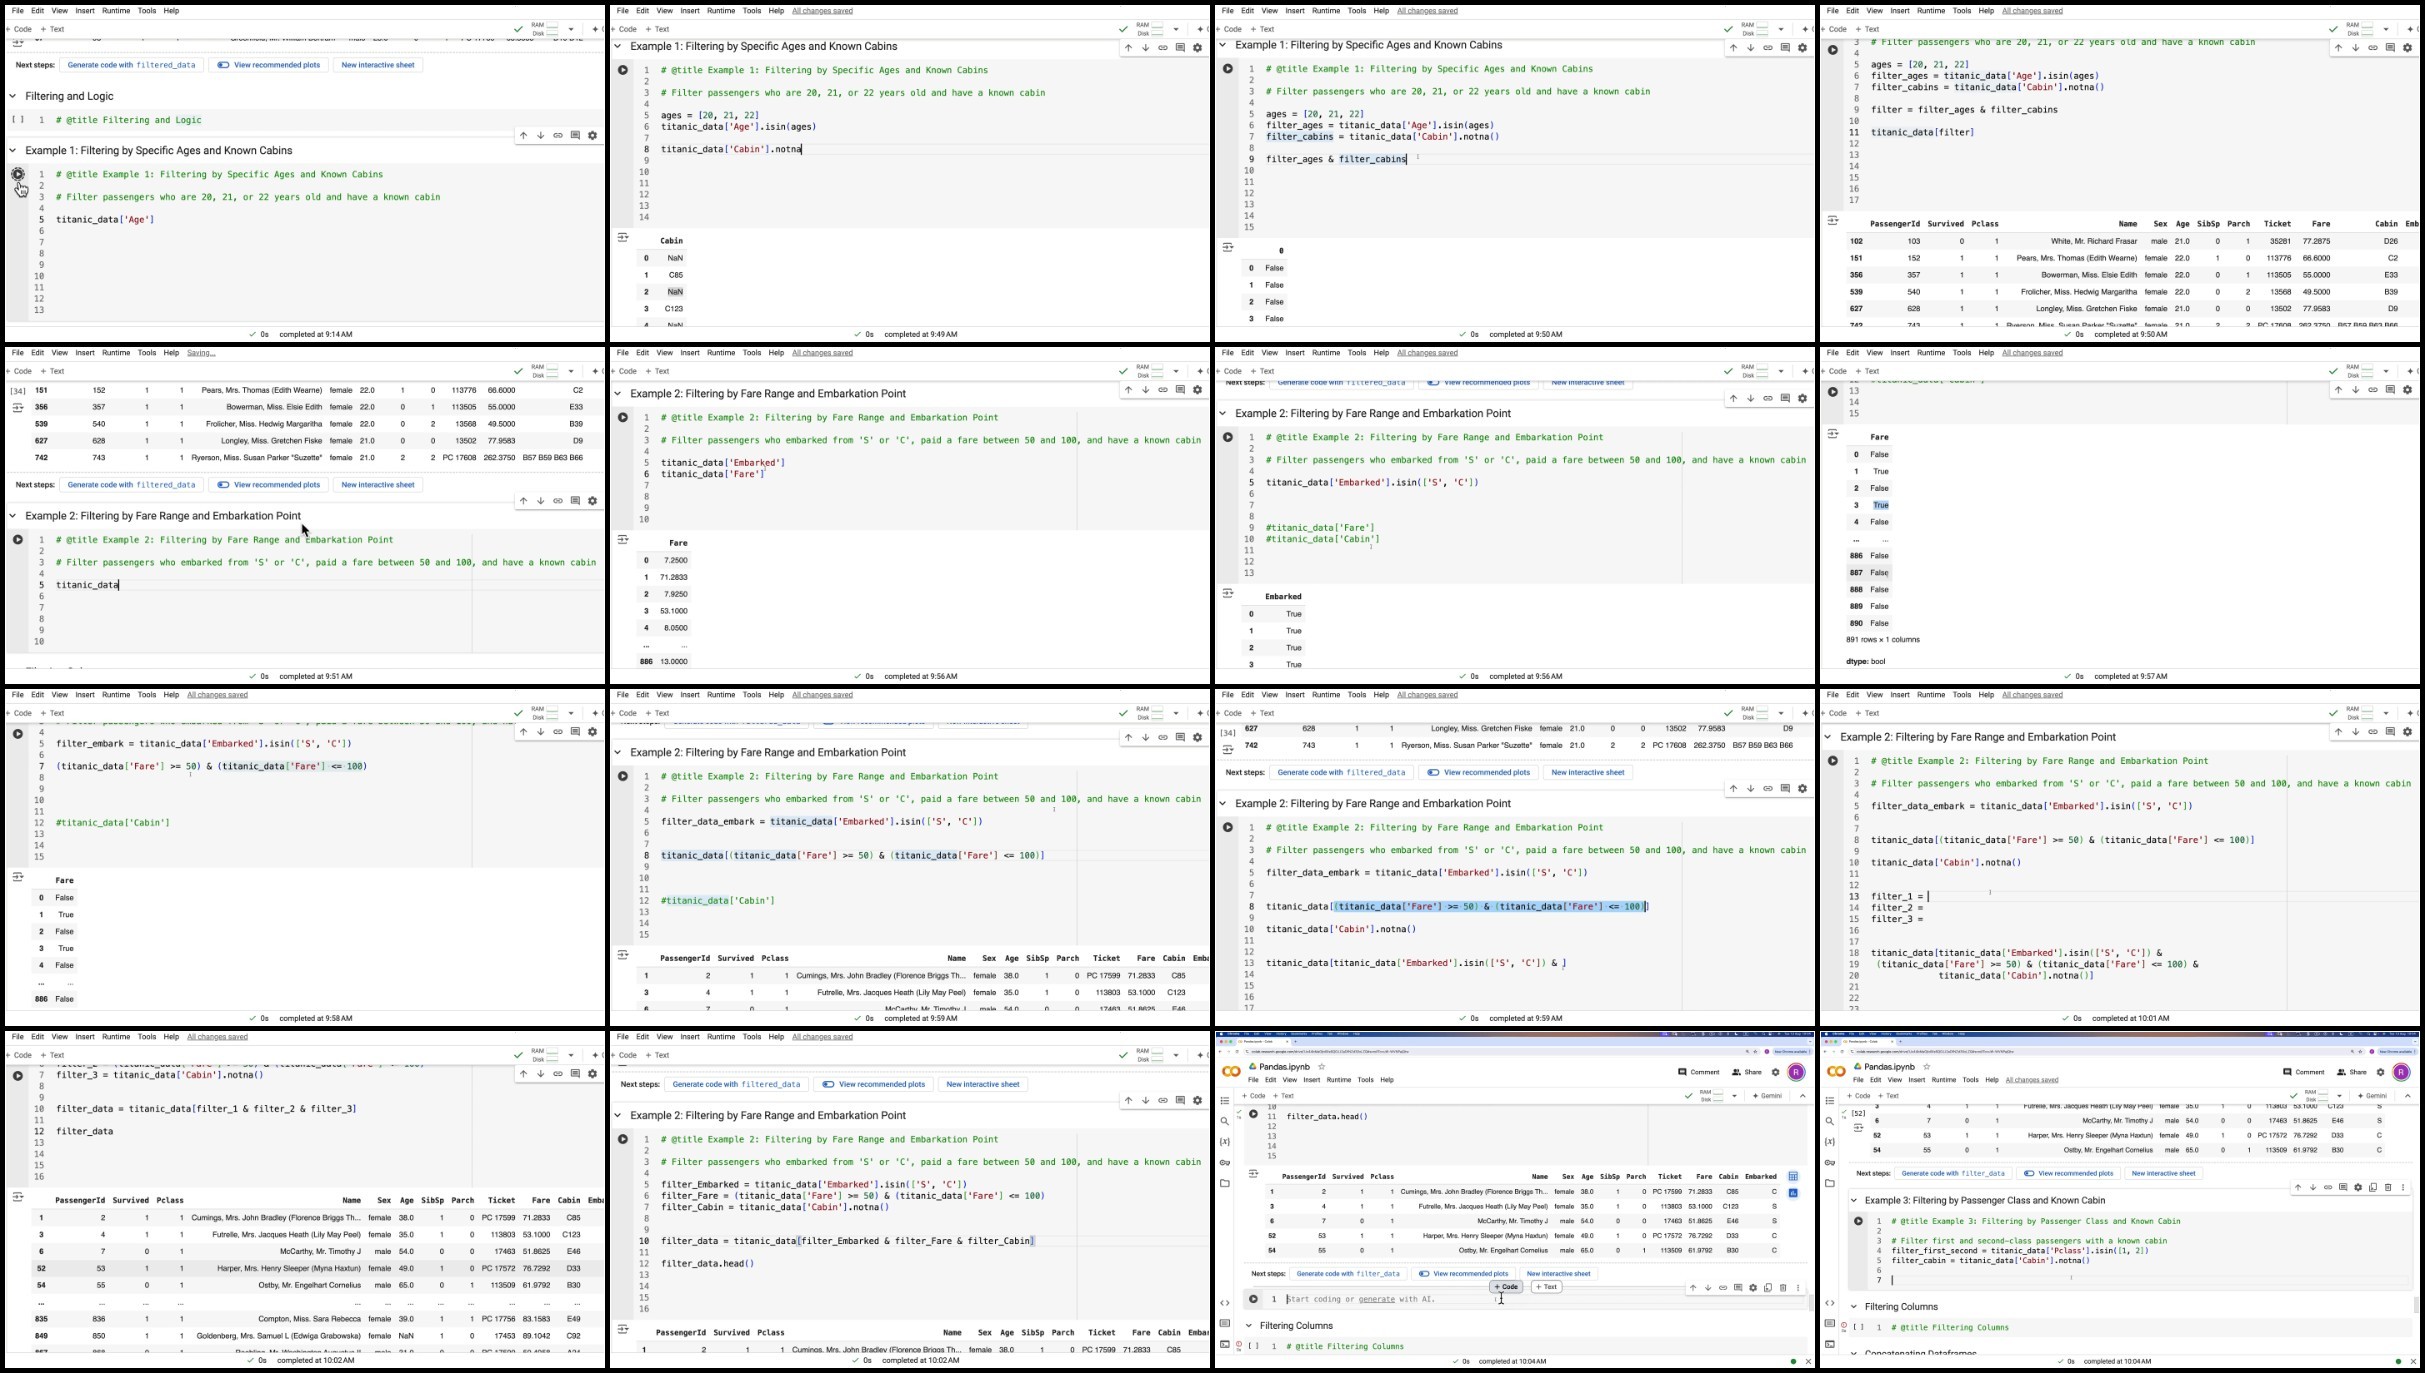Move Example 3 cell up with arrow icon
Screen dimensions: 2425x1373
(x=2298, y=1187)
